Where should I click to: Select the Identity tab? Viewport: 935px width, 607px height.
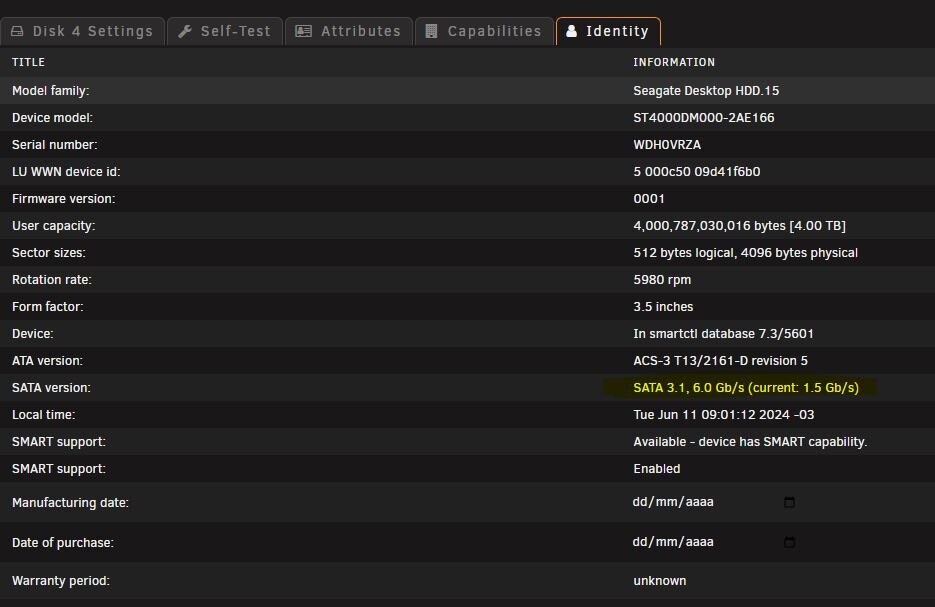(608, 31)
